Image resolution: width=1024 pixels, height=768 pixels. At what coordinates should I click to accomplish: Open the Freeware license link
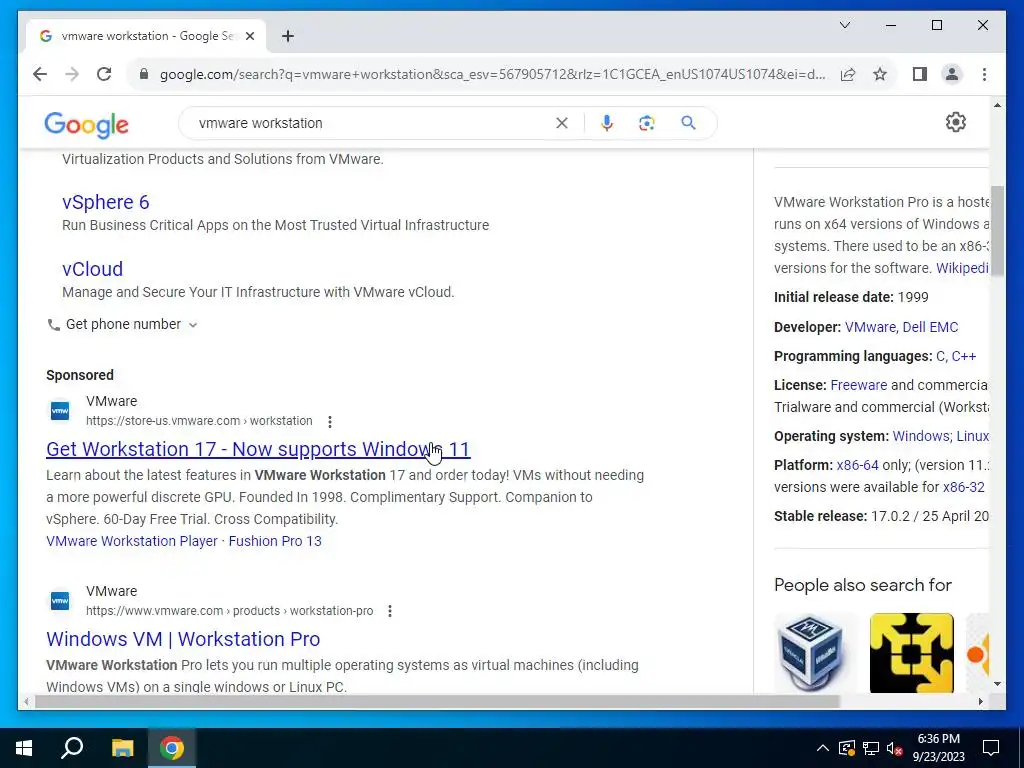[x=859, y=385]
